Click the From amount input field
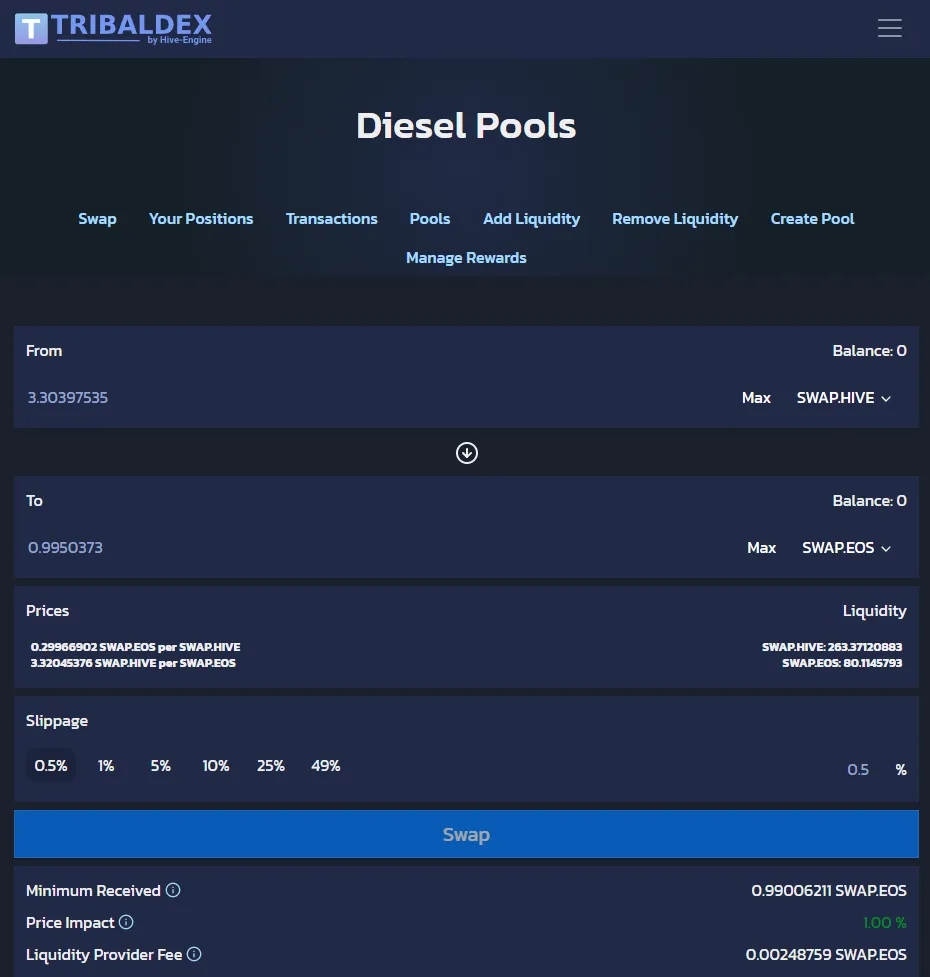930x977 pixels. tap(374, 398)
